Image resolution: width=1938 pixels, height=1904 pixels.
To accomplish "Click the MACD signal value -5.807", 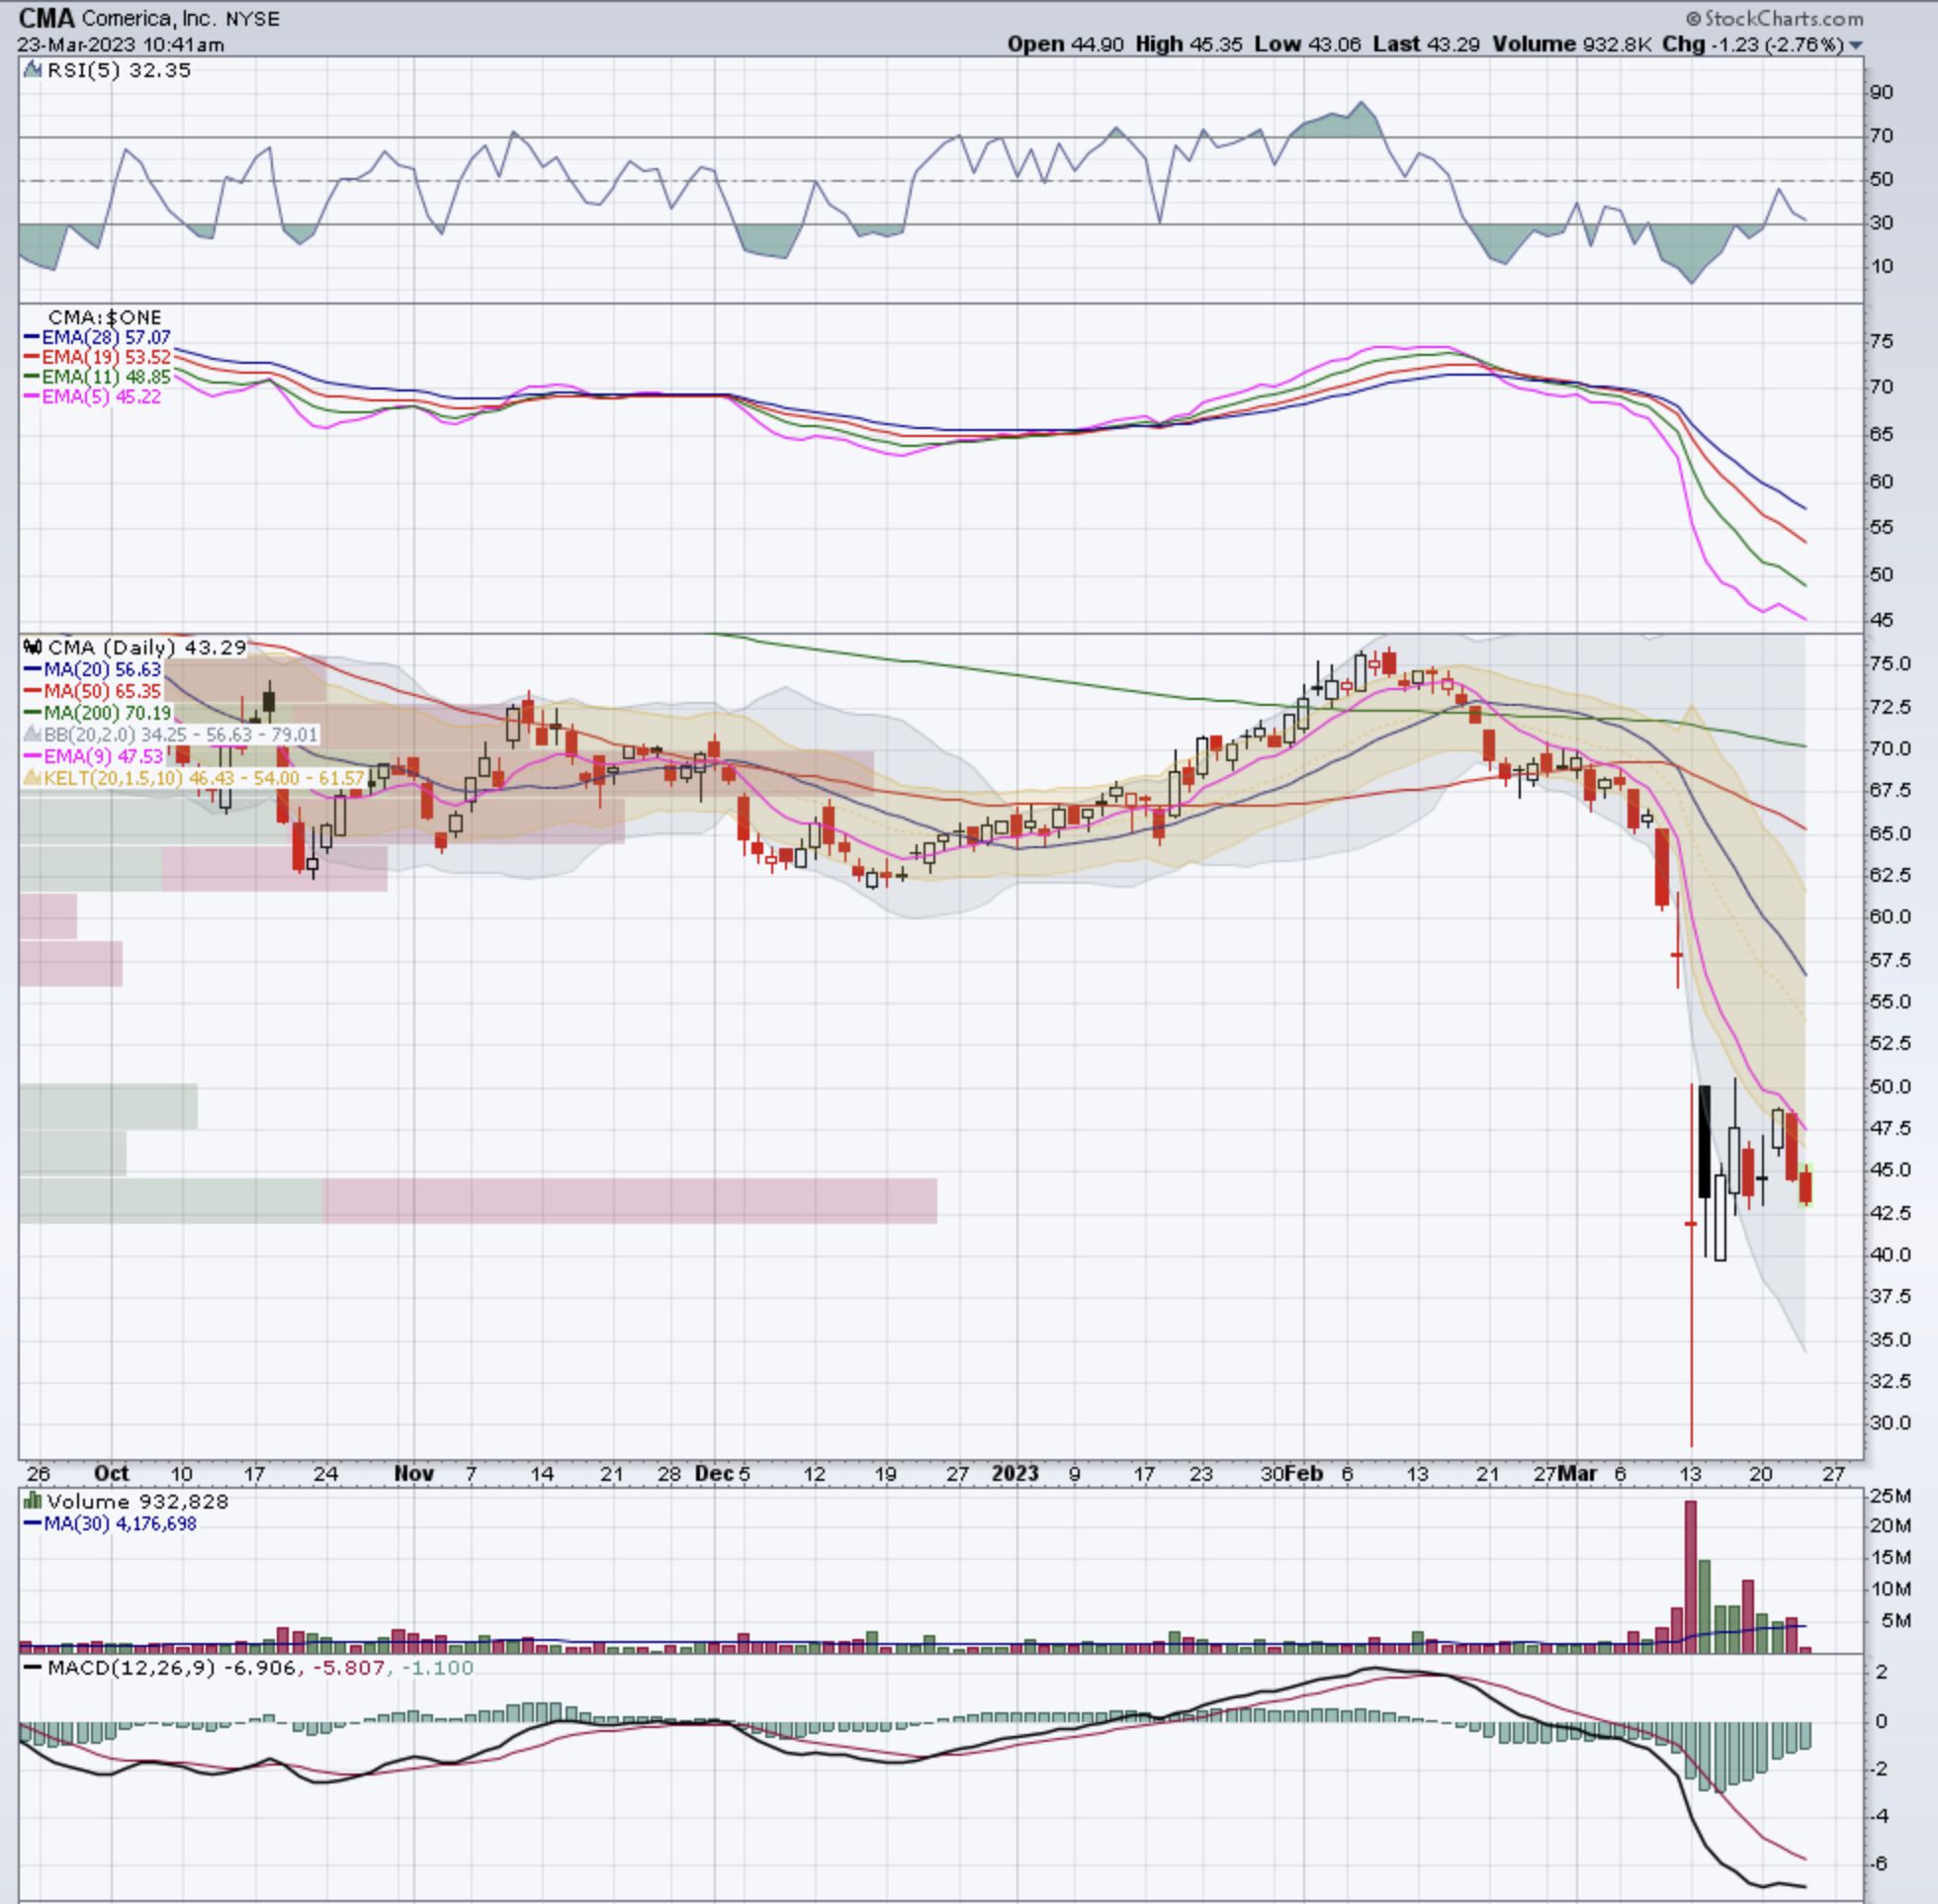I will click(x=349, y=1667).
